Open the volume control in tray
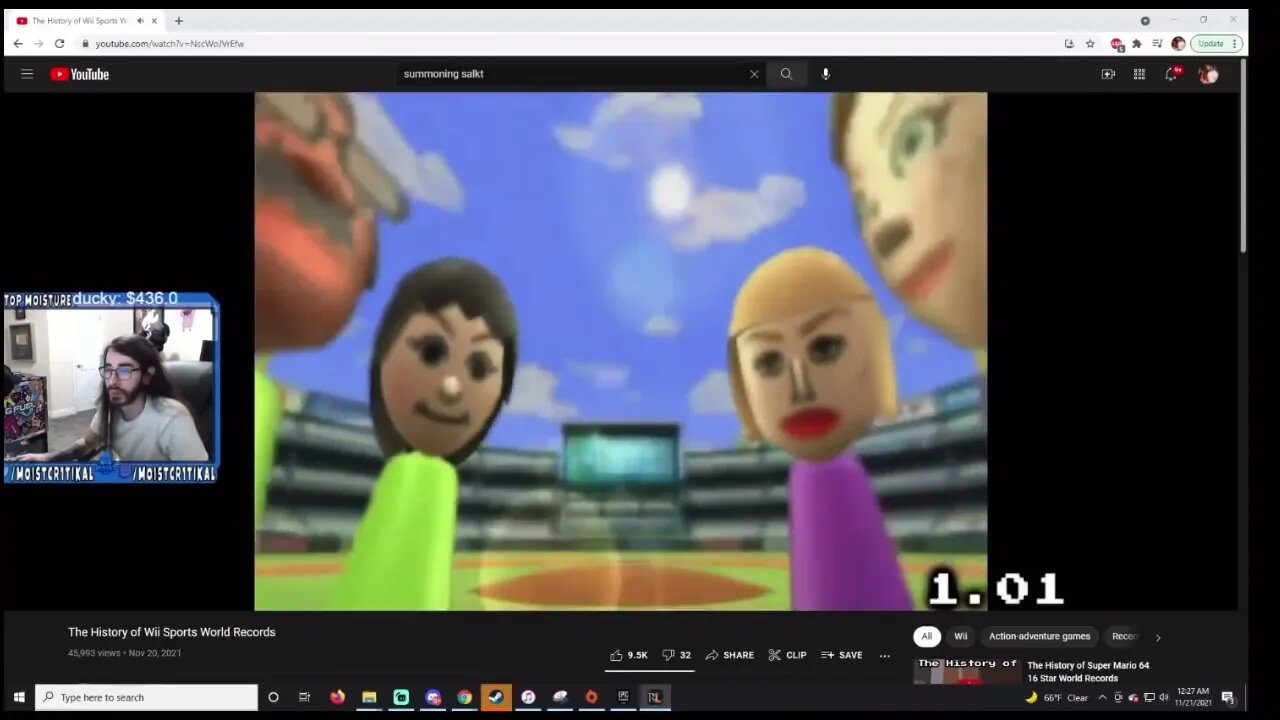Viewport: 1280px width, 720px height. 1163,698
